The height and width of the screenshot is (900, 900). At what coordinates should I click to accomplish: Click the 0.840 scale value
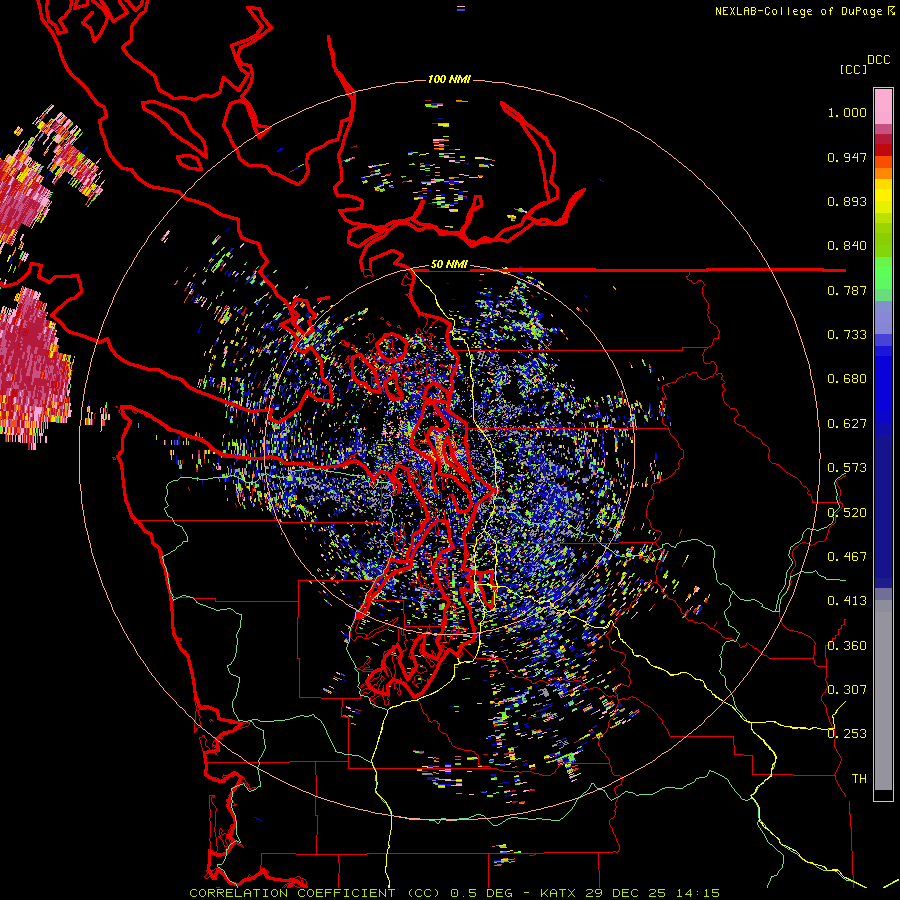(847, 246)
